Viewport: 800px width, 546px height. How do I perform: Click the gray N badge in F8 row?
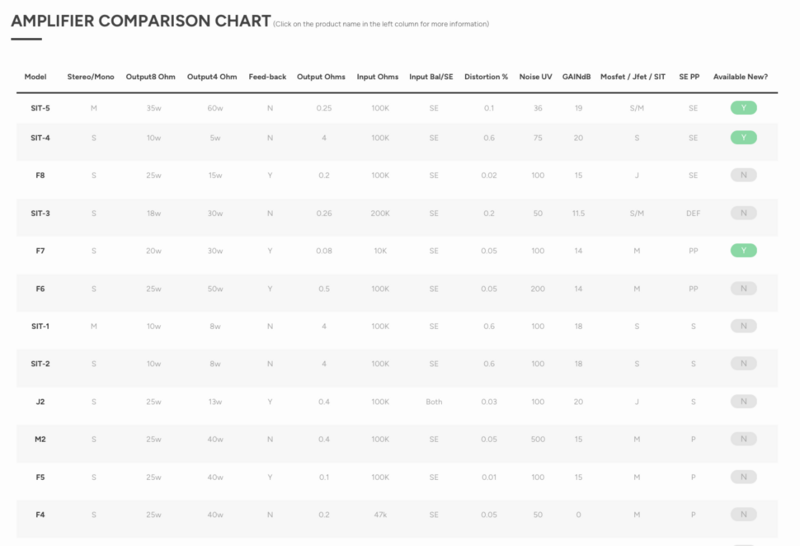coord(743,175)
